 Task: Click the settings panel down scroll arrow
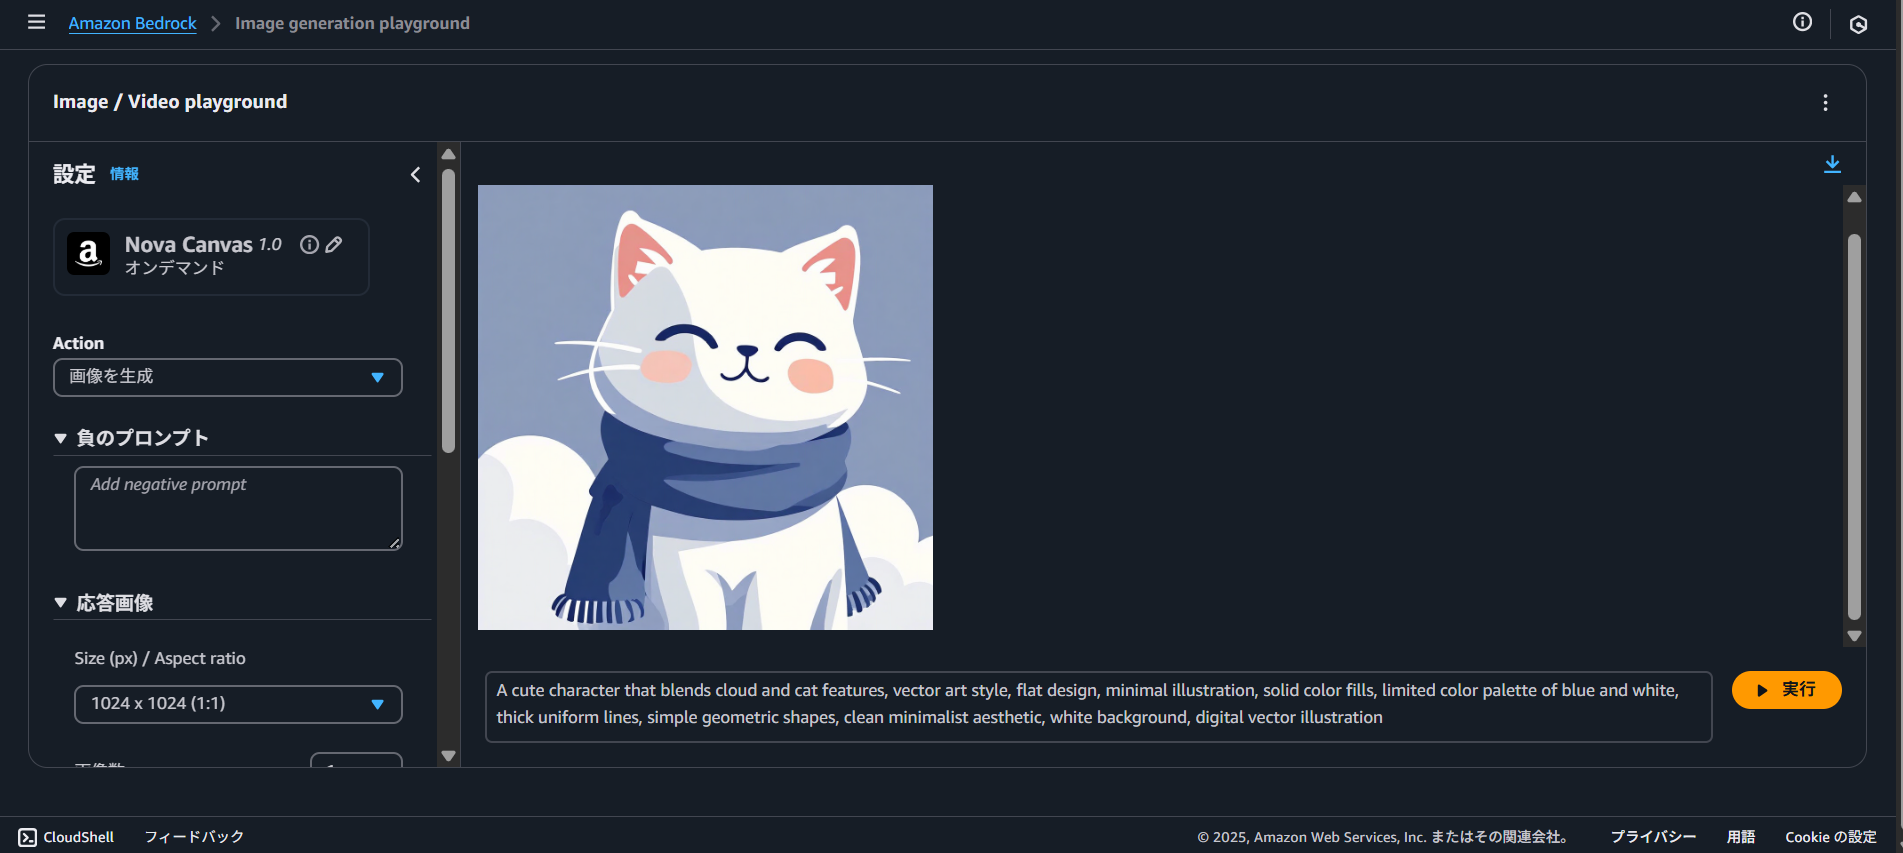tap(448, 756)
